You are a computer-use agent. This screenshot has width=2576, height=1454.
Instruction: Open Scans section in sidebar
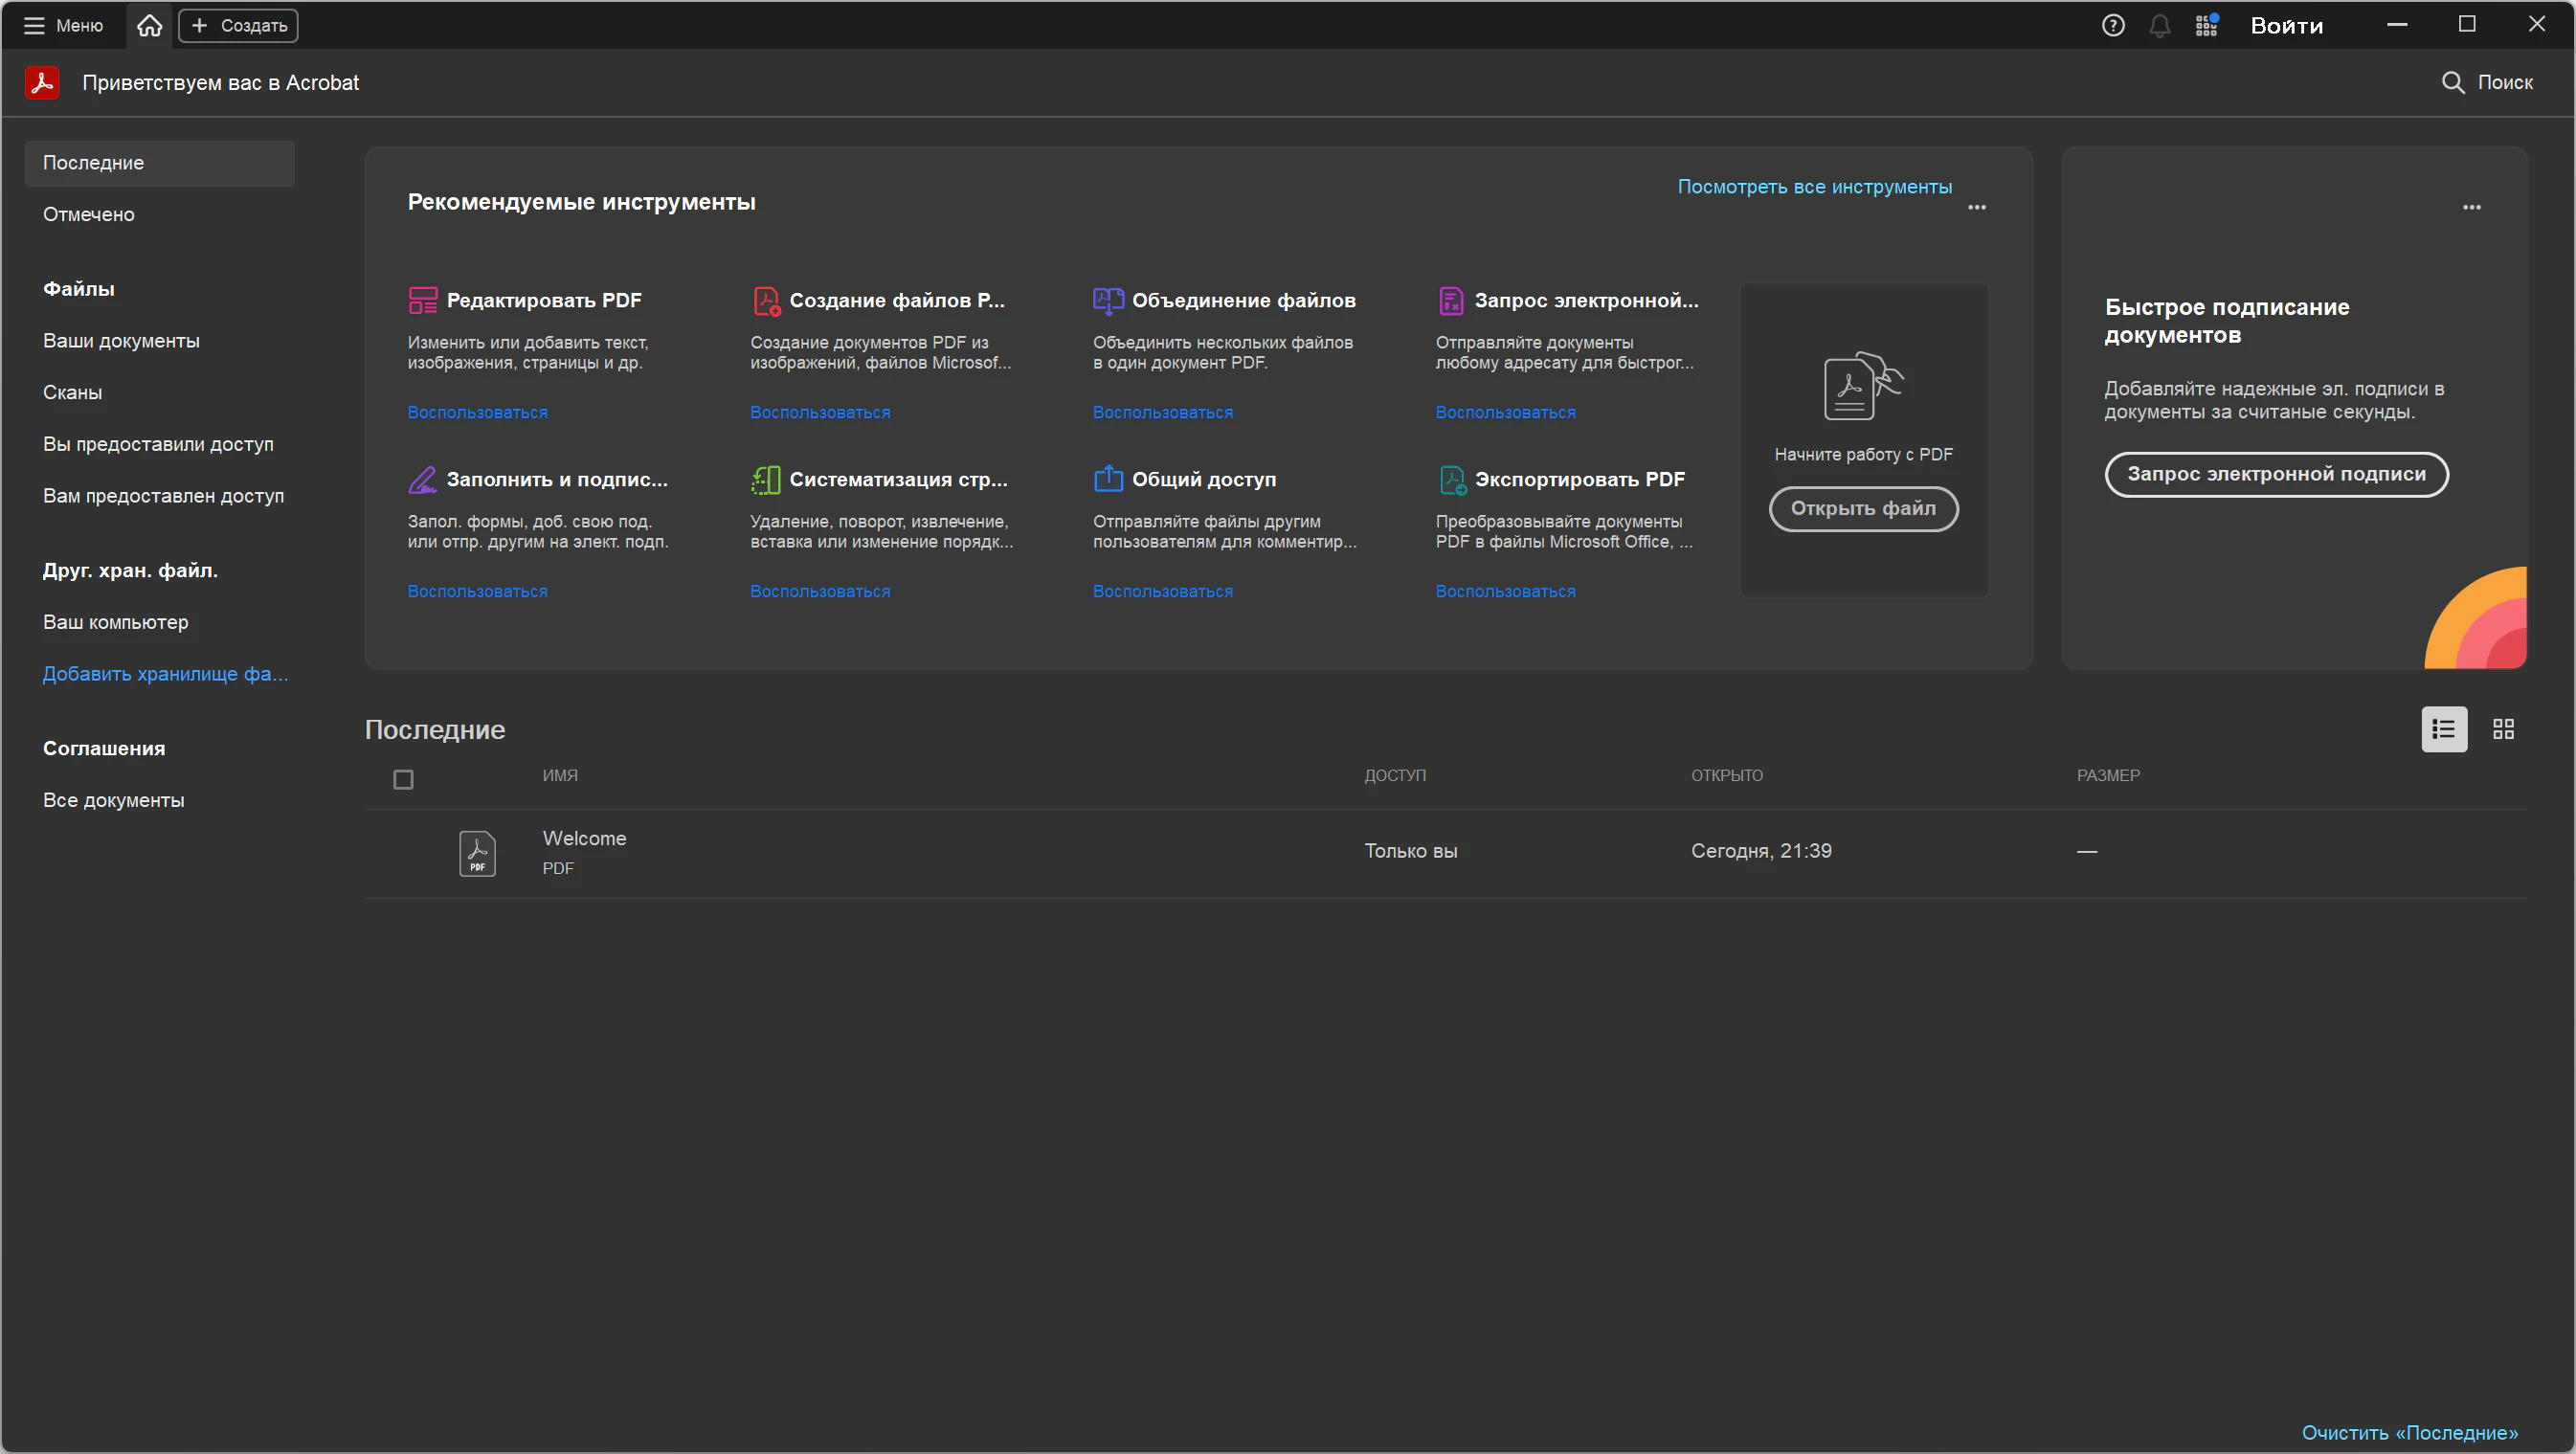(x=72, y=392)
